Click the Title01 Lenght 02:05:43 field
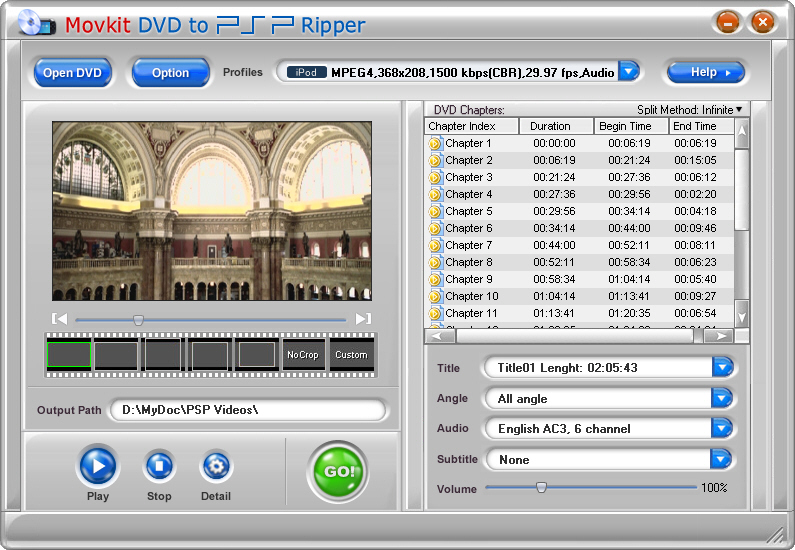 pos(598,367)
